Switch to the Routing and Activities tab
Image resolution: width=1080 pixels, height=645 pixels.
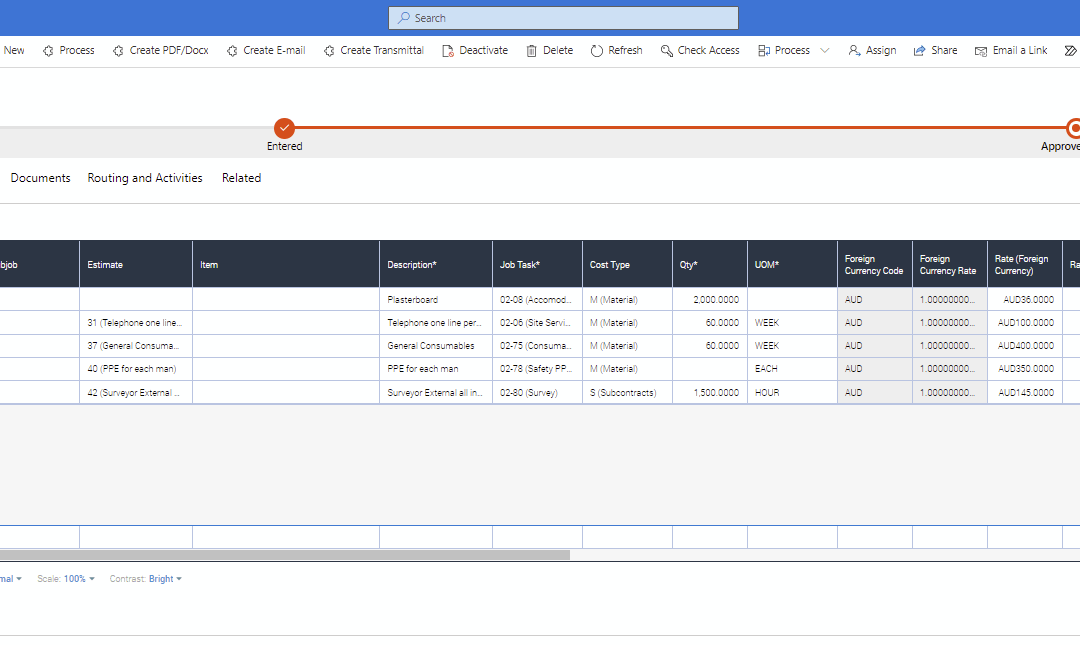[144, 177]
